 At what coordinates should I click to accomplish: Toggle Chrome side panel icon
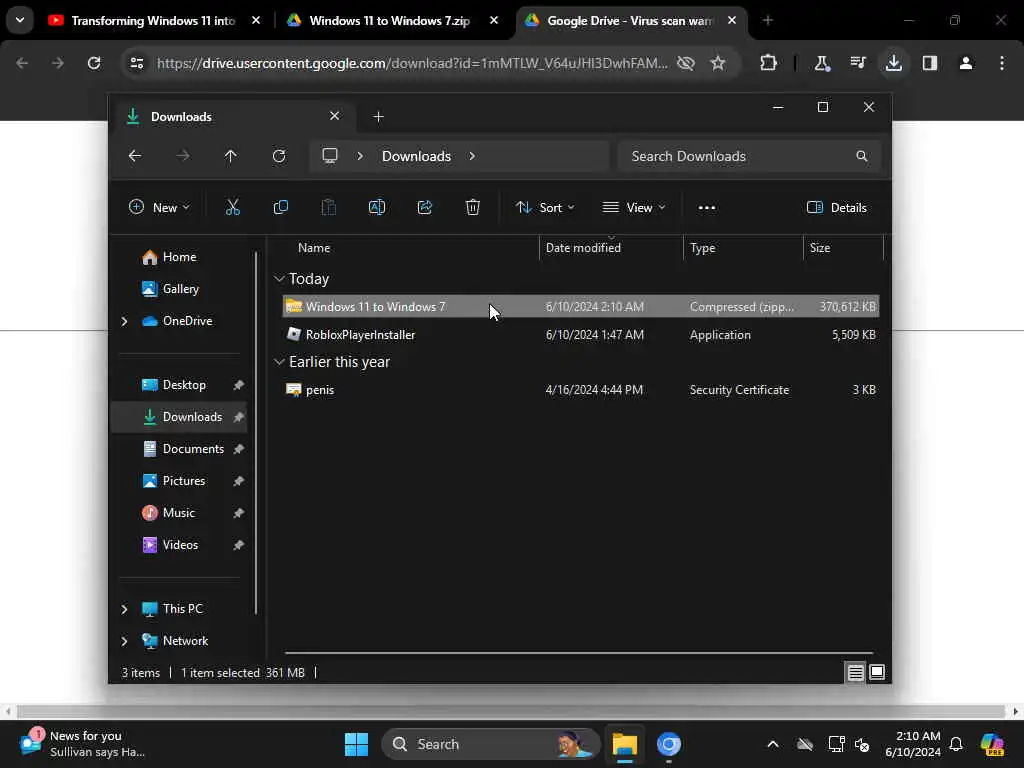[929, 63]
